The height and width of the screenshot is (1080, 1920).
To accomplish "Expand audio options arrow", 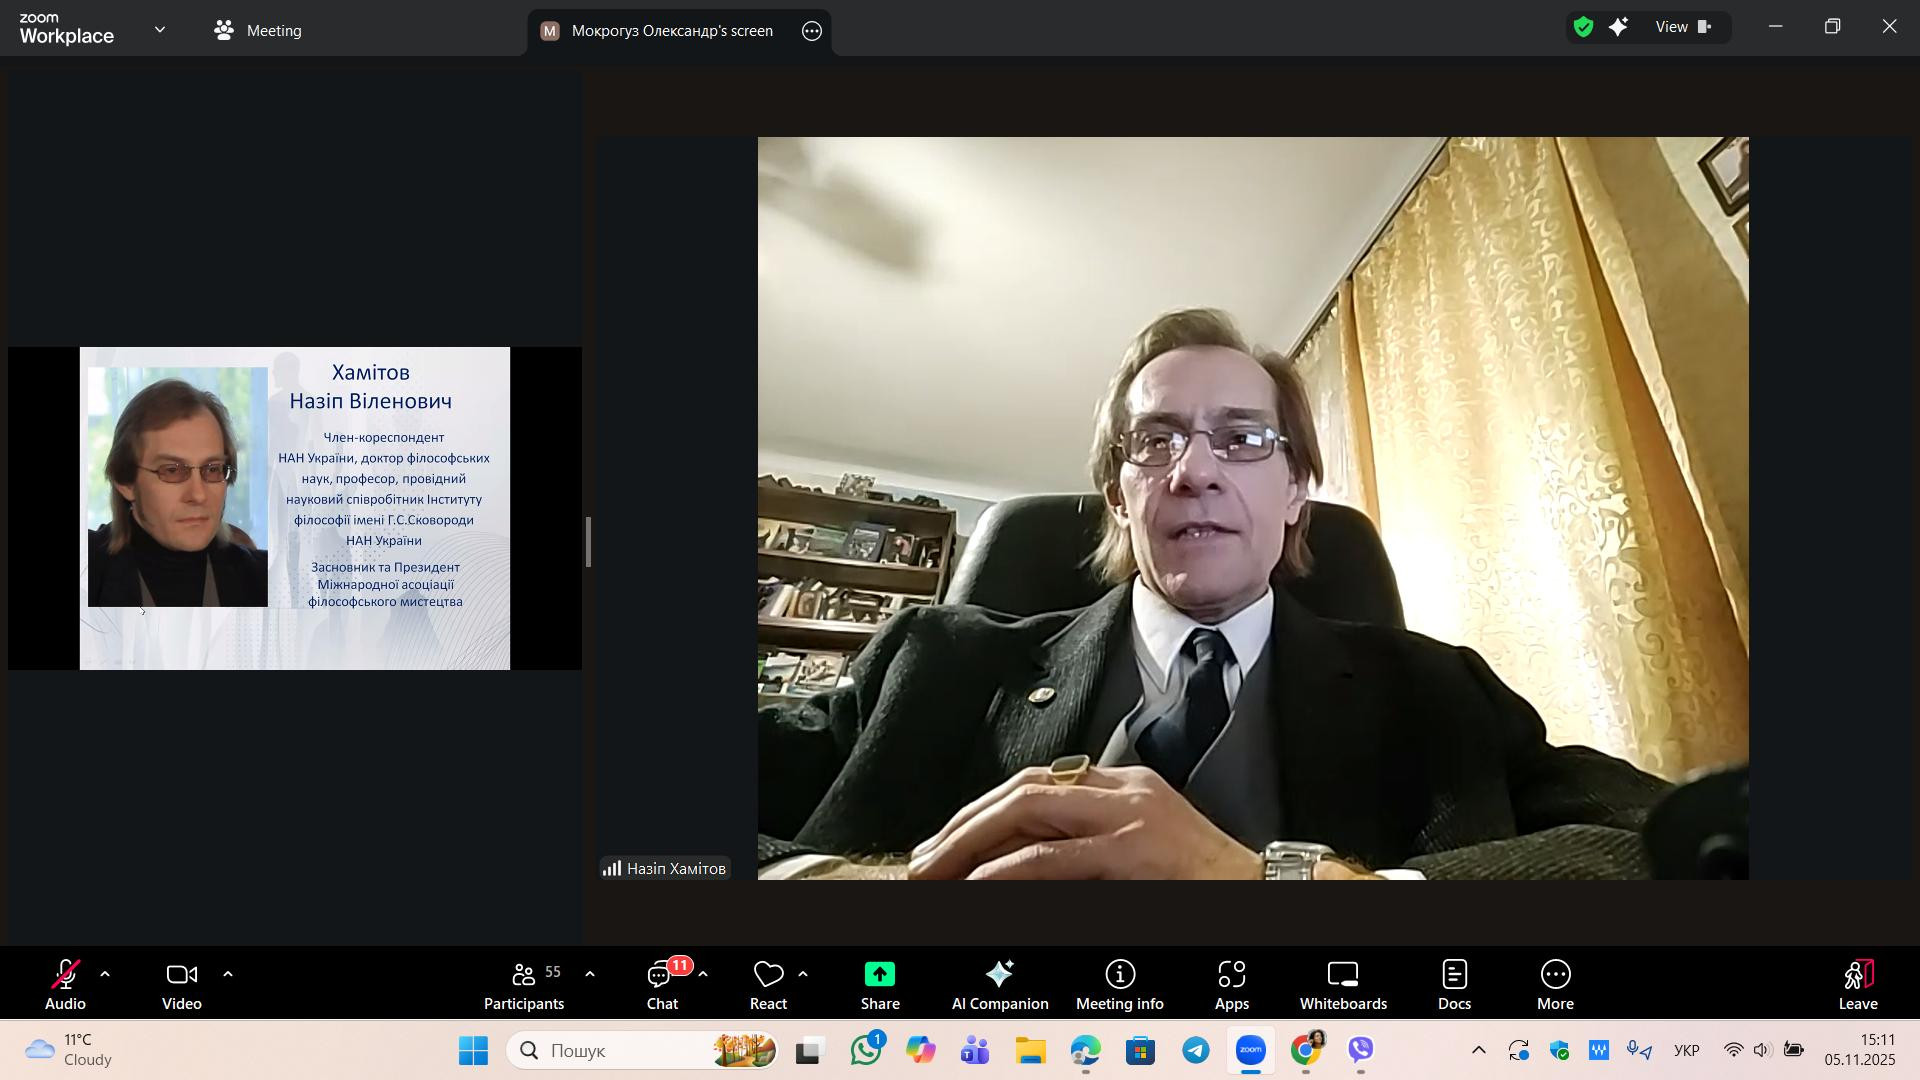I will (x=105, y=974).
